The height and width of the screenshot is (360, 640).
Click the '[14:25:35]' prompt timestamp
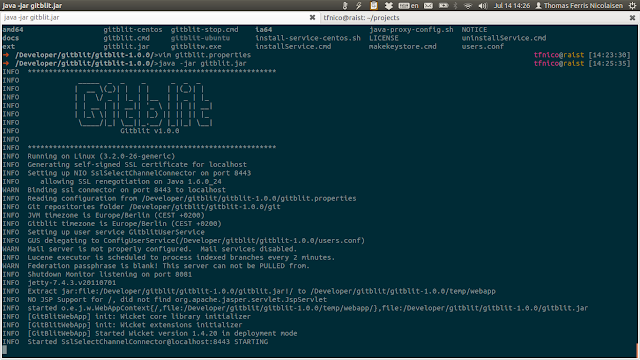pos(609,63)
